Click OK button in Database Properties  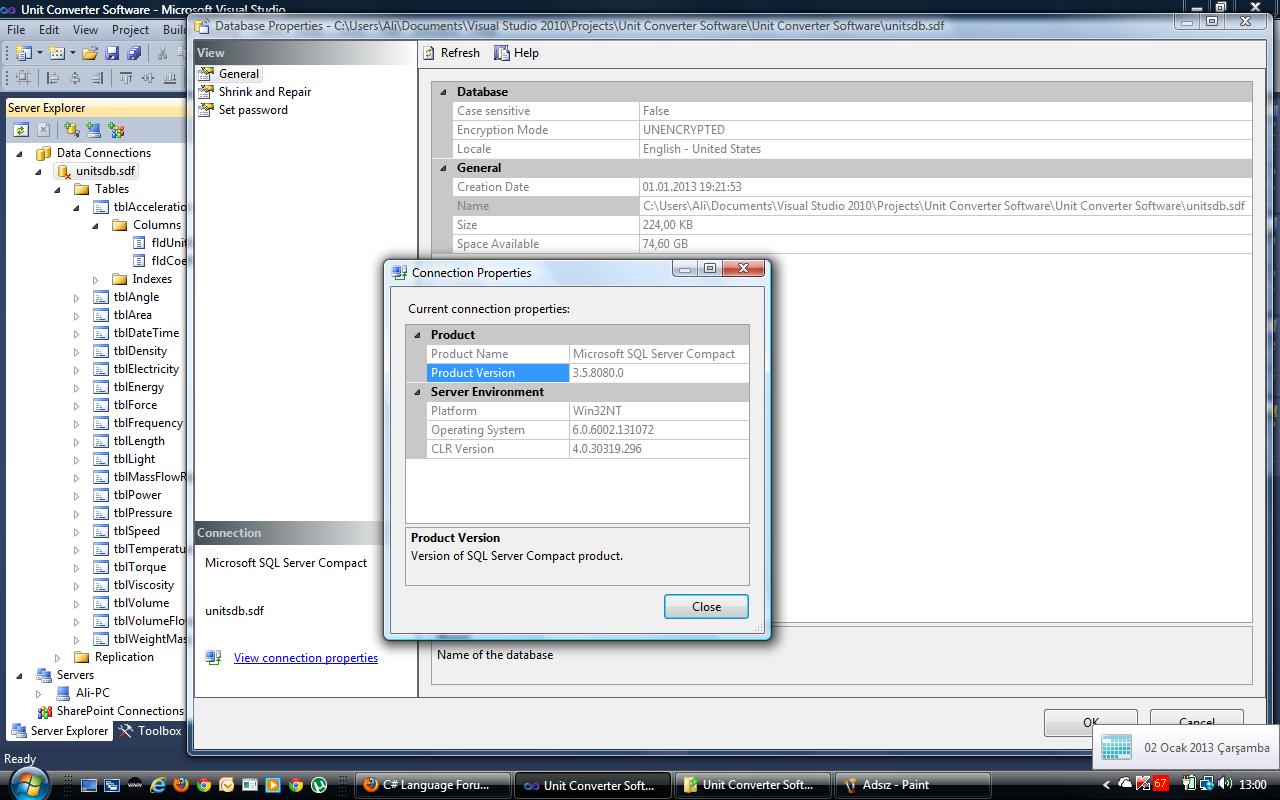(x=1090, y=721)
